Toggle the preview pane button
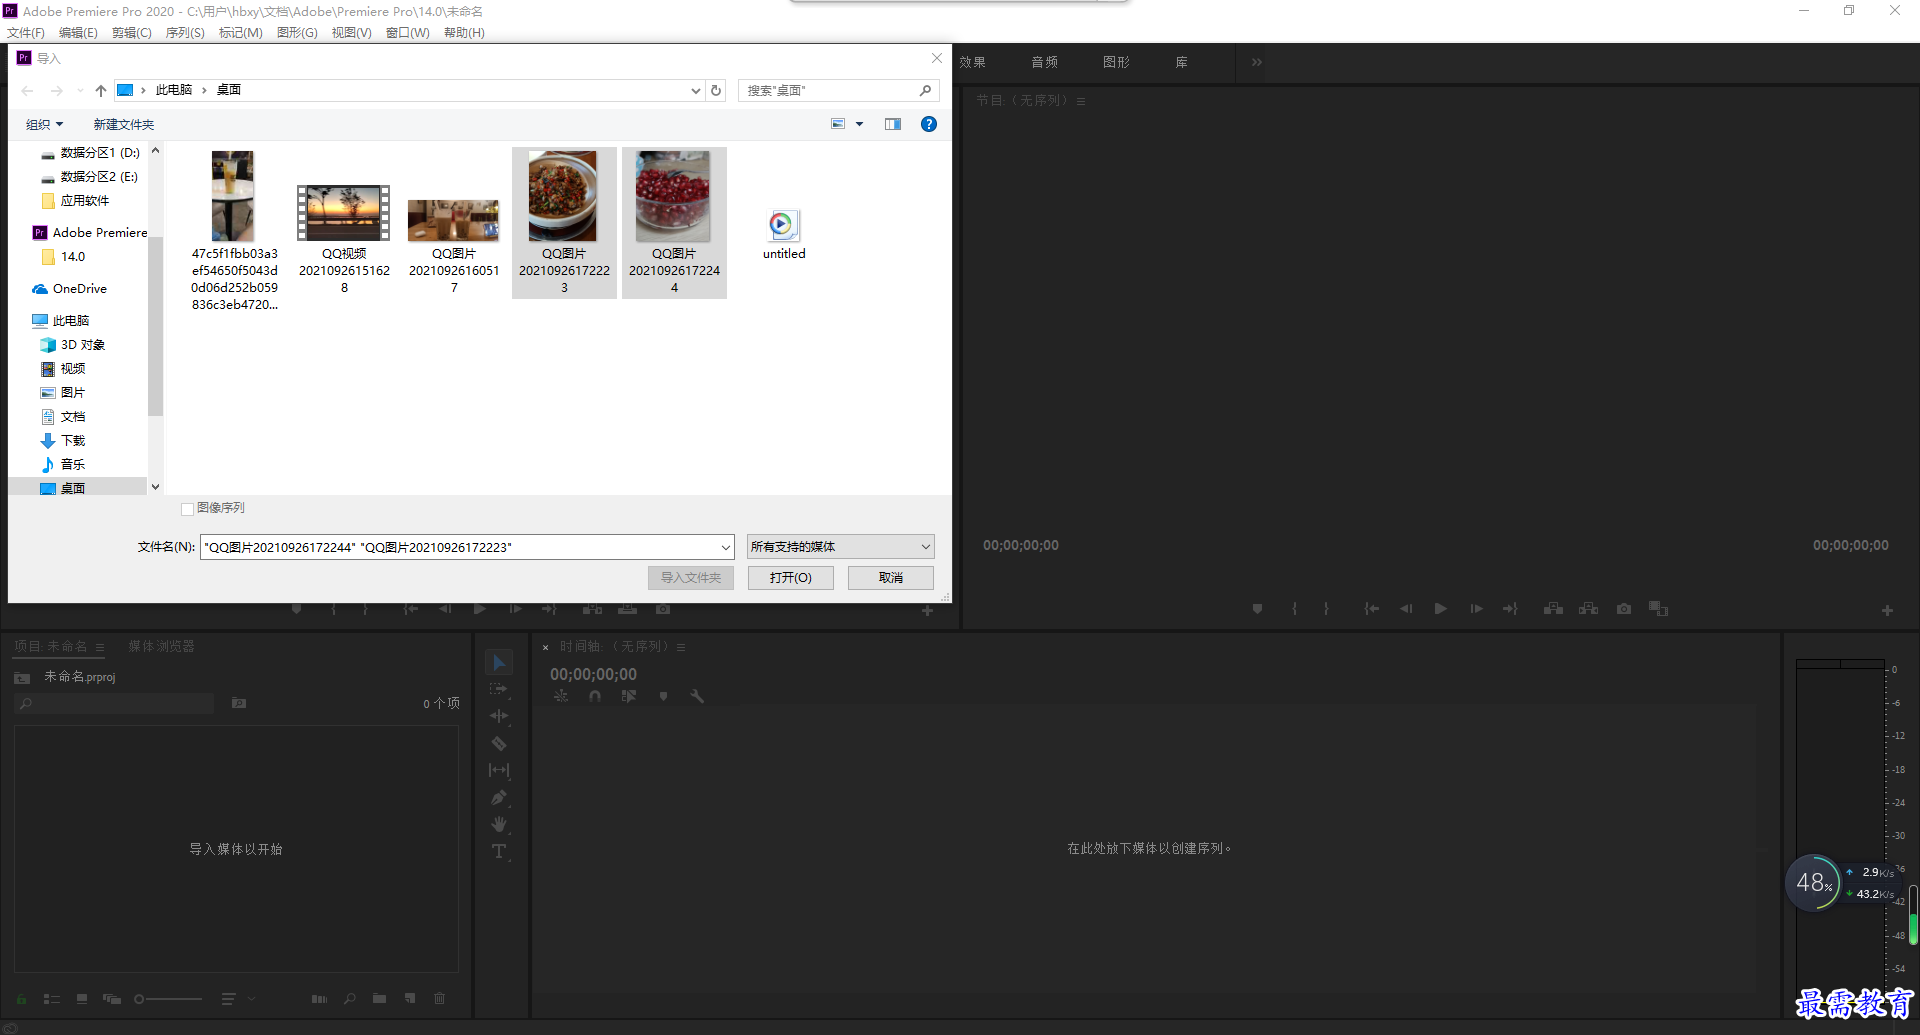The height and width of the screenshot is (1035, 1920). (893, 124)
